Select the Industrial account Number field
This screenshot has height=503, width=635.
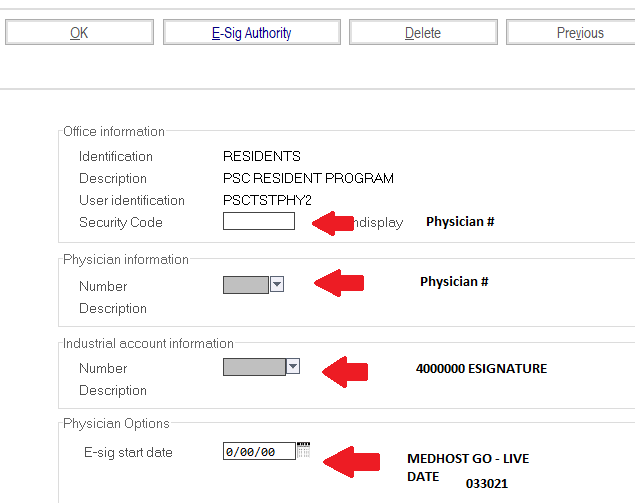[254, 367]
